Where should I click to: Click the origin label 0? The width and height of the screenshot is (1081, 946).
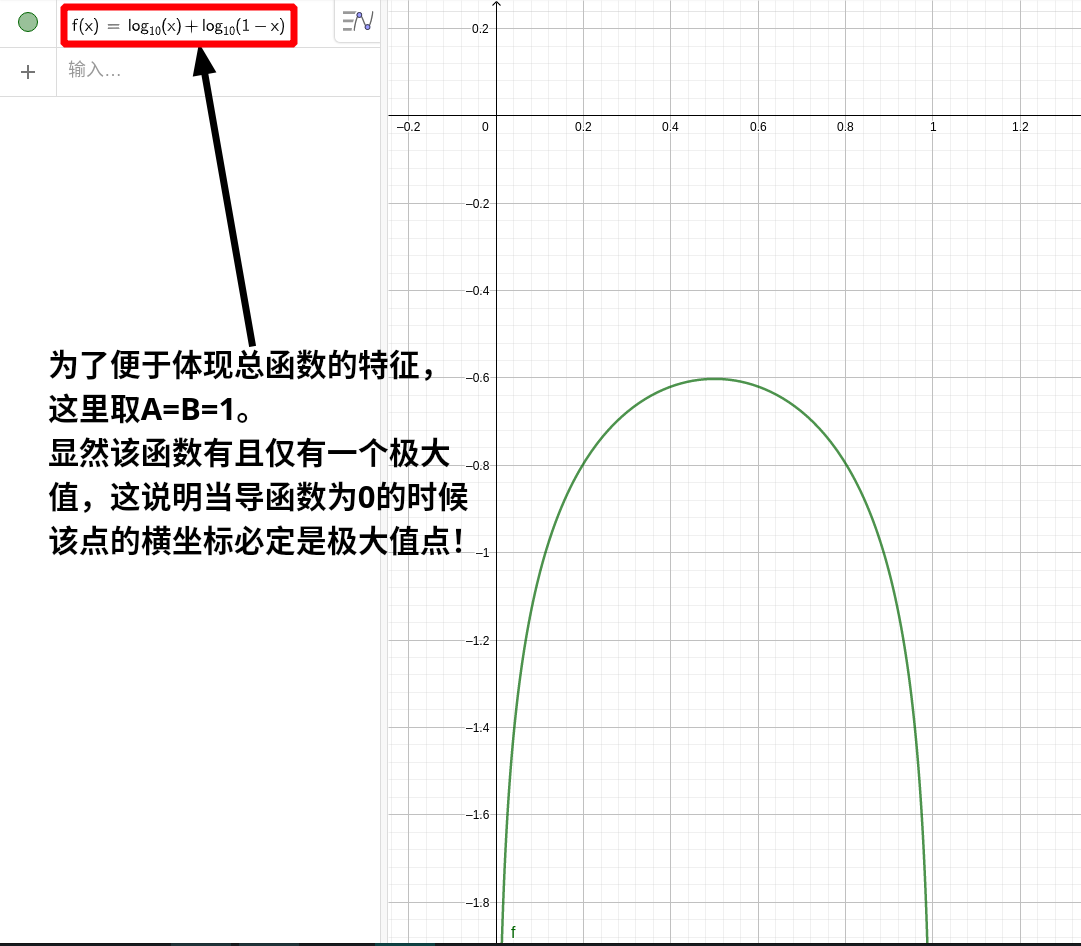coord(485,127)
